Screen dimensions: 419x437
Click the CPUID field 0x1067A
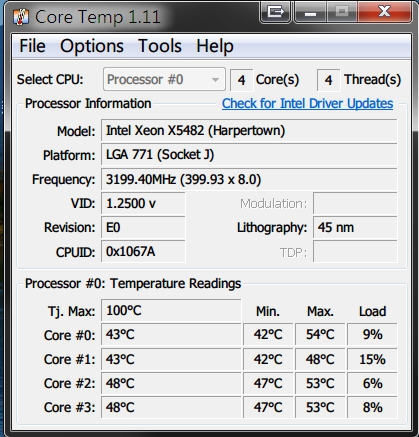[143, 252]
